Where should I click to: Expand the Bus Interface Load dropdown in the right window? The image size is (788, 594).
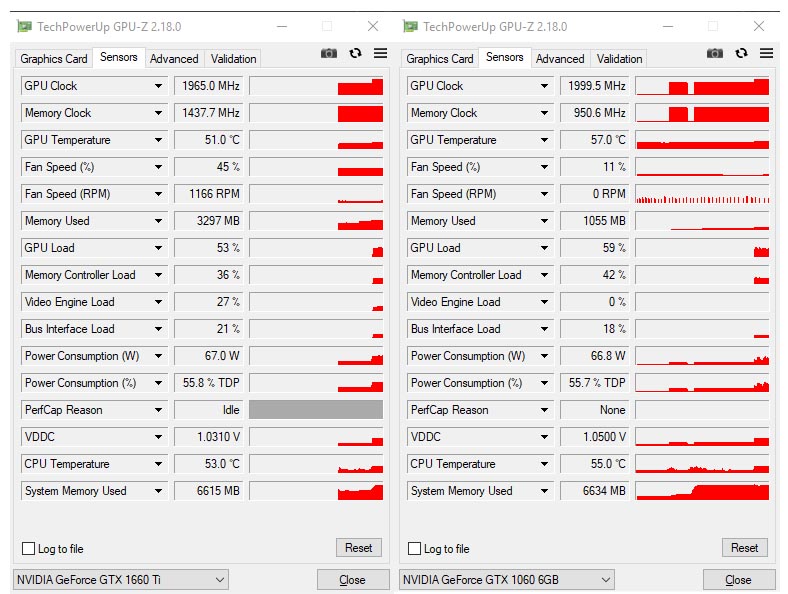[544, 329]
